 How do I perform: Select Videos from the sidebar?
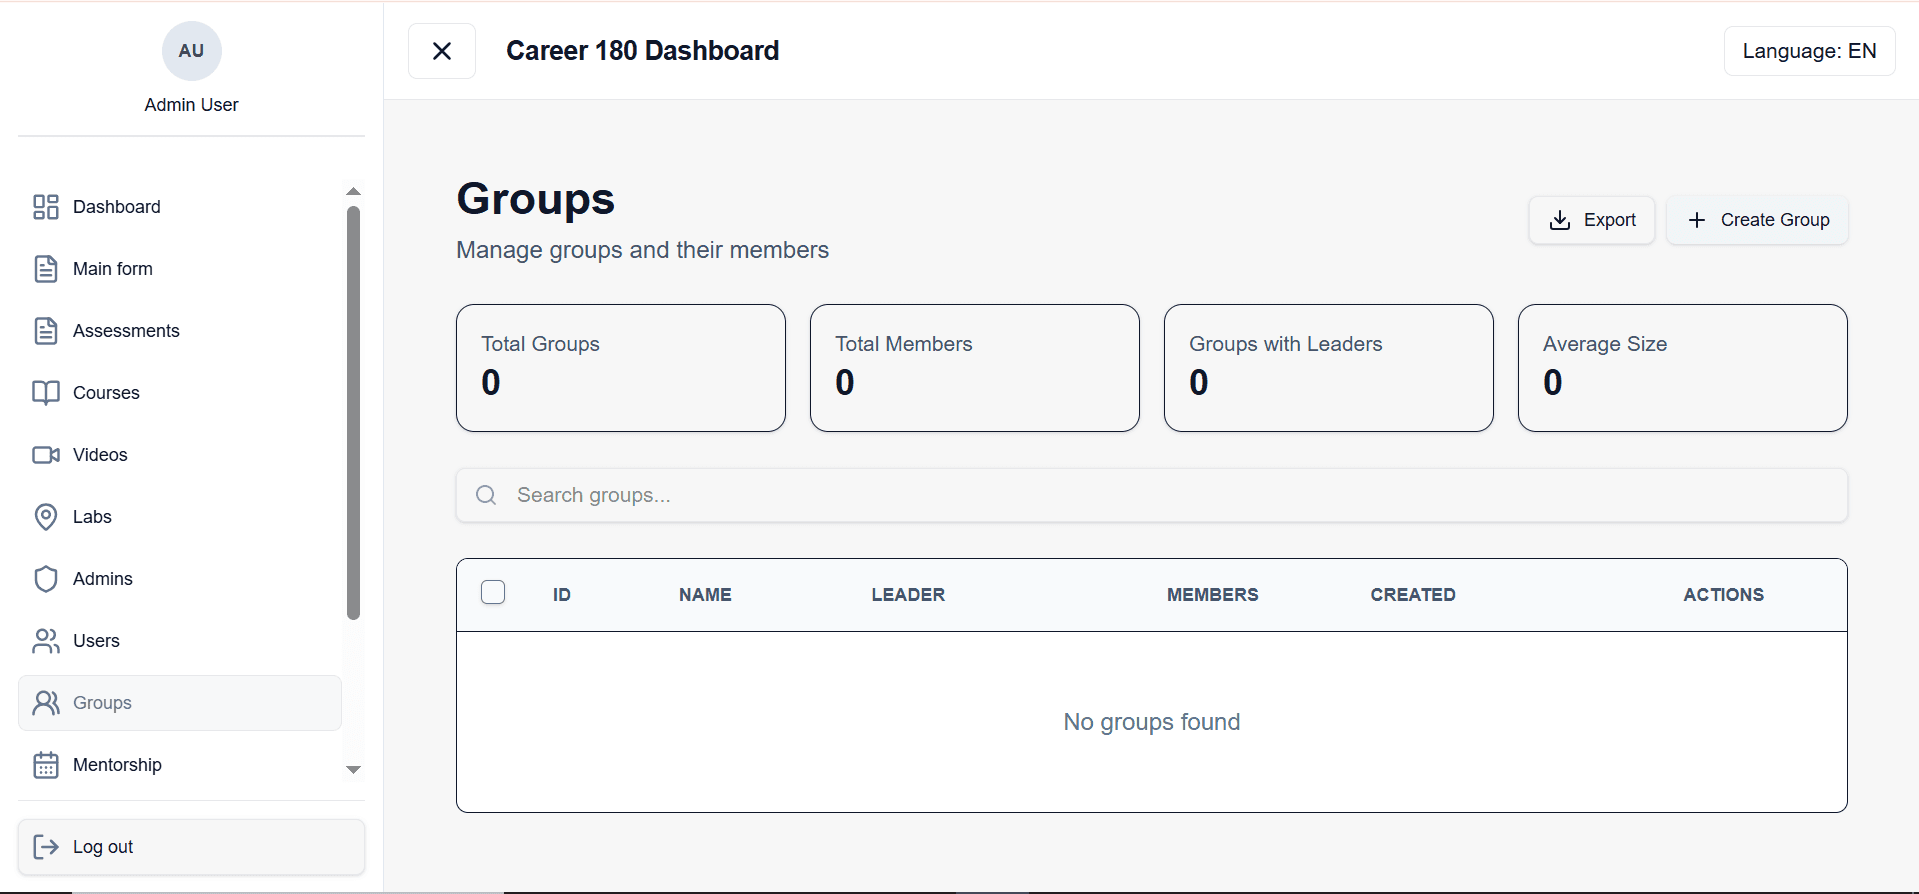(x=180, y=455)
